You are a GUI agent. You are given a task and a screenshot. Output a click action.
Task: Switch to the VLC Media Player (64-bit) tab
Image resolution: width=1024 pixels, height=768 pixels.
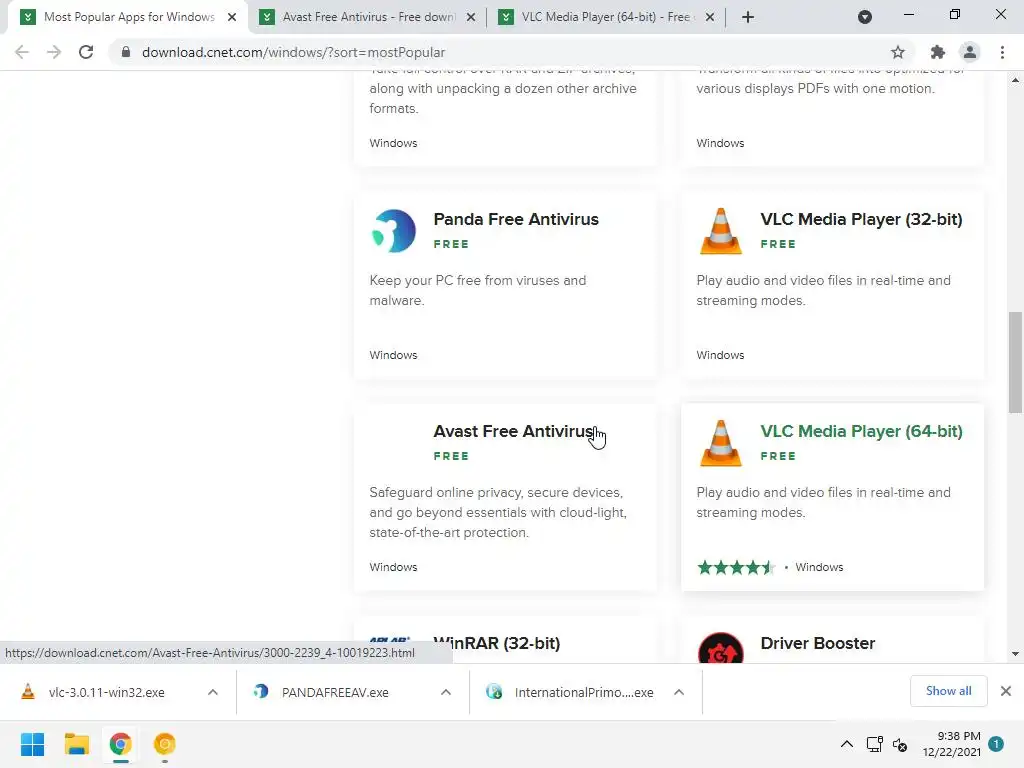click(607, 17)
